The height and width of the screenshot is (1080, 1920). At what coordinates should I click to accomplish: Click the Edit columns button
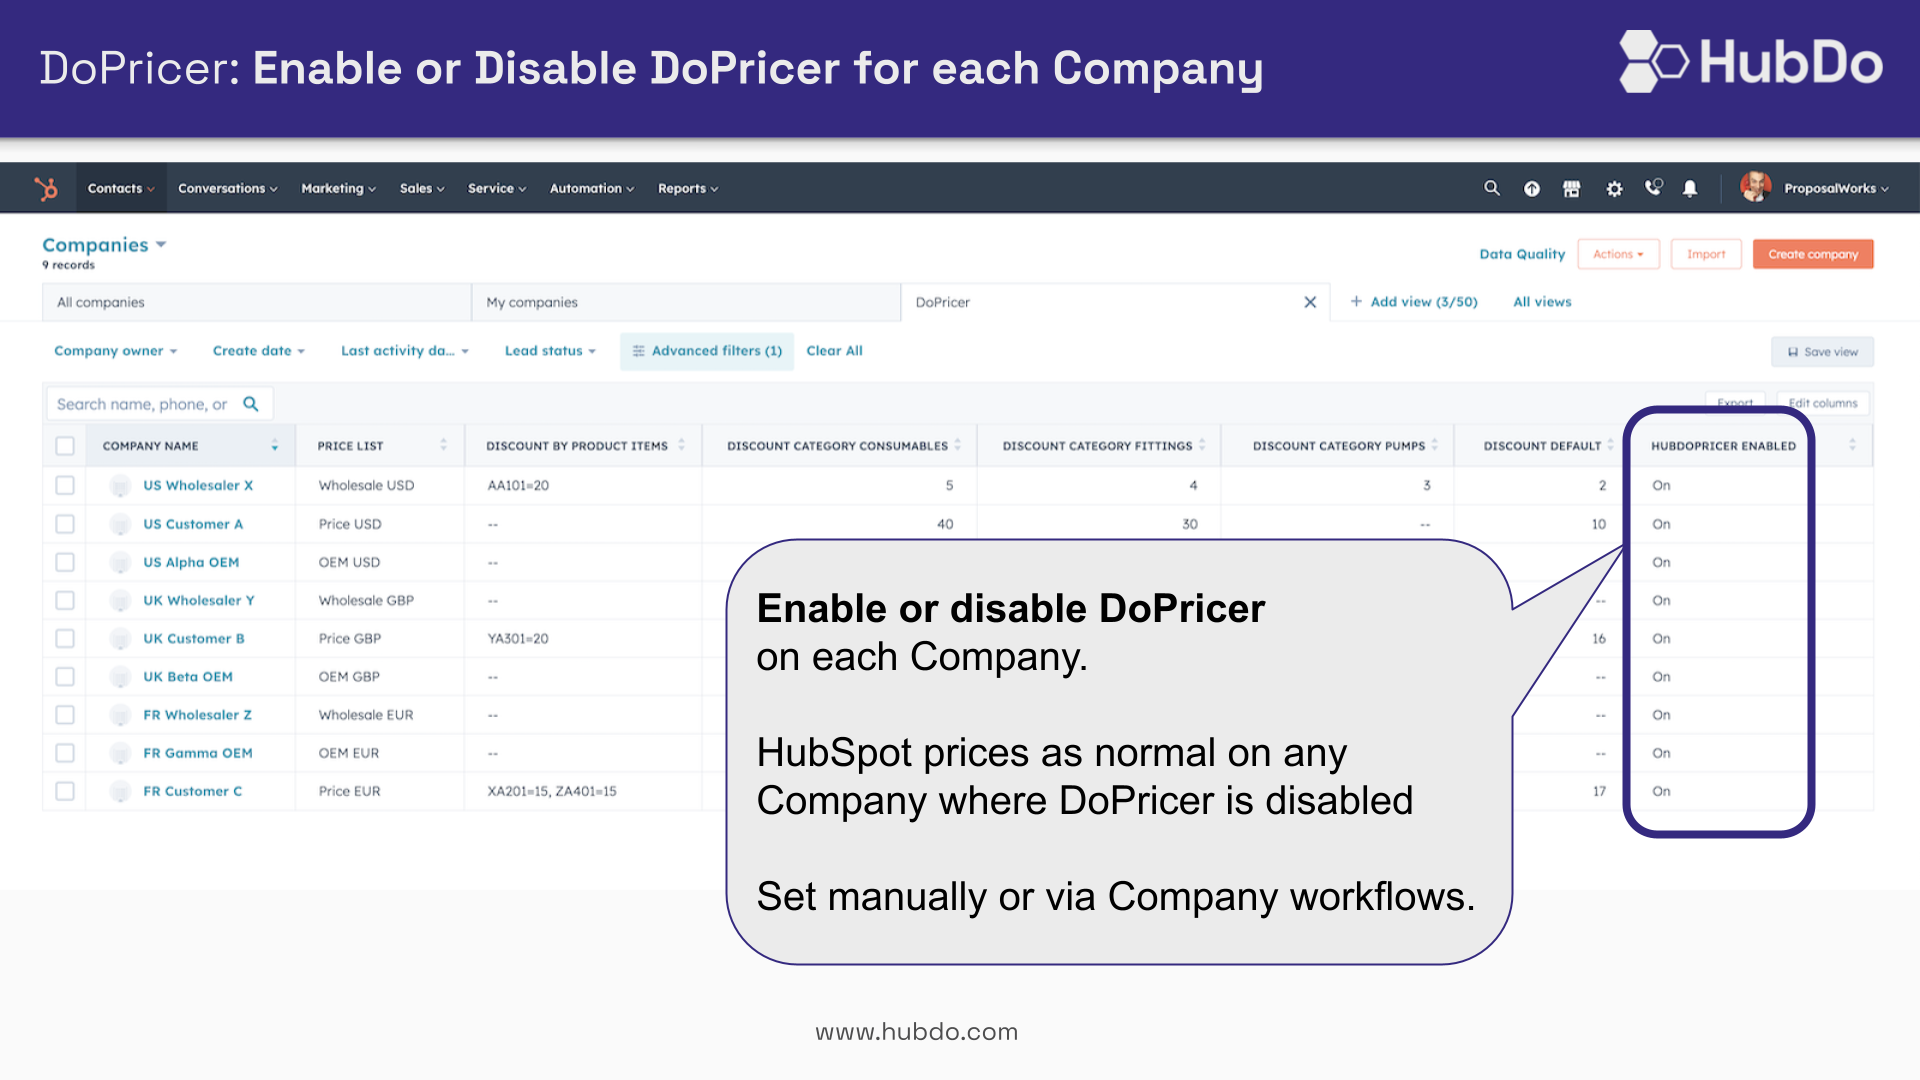coord(1822,403)
